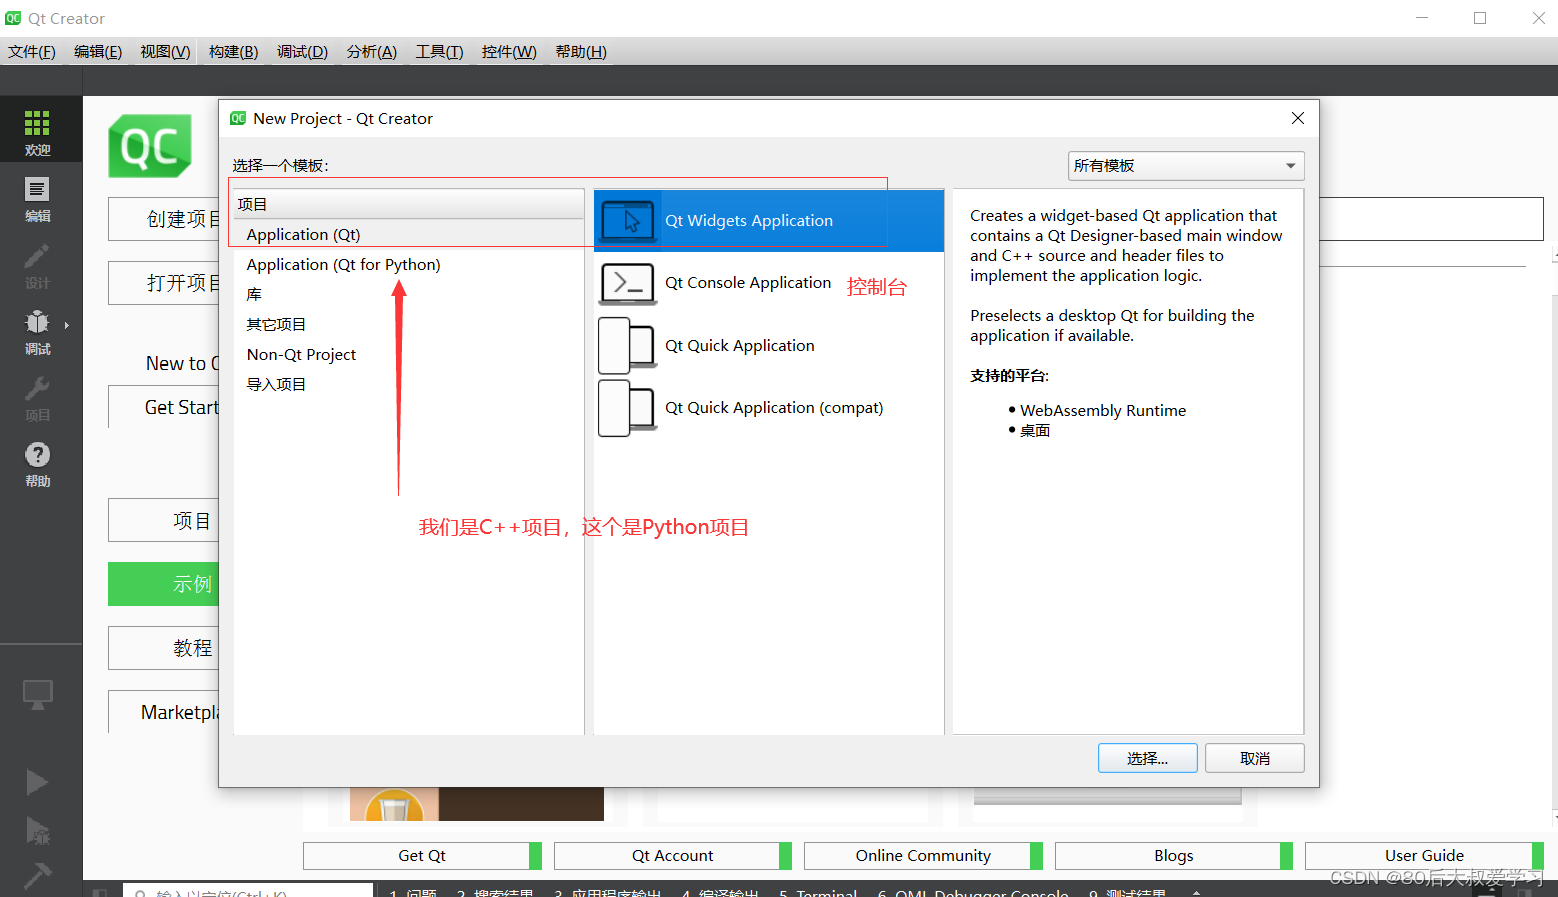Click the Online Community link button
The image size is (1558, 897).
[923, 856]
